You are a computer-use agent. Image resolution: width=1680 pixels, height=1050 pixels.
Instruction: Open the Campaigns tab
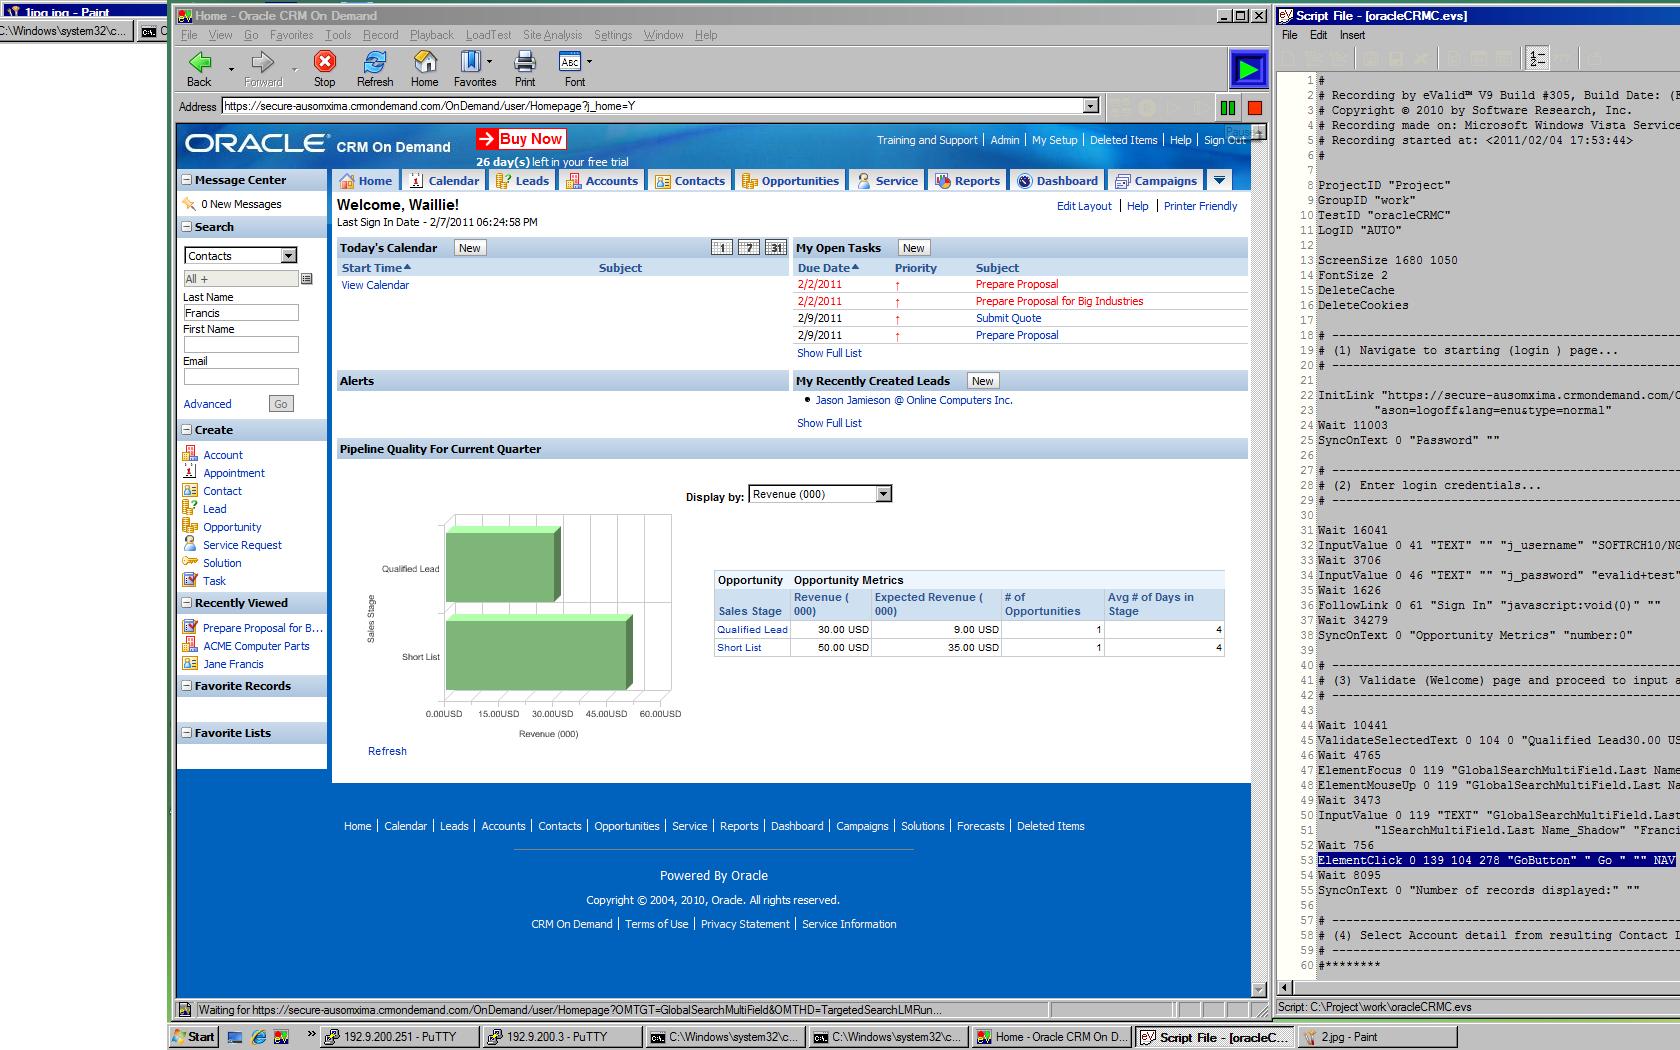coord(1156,181)
